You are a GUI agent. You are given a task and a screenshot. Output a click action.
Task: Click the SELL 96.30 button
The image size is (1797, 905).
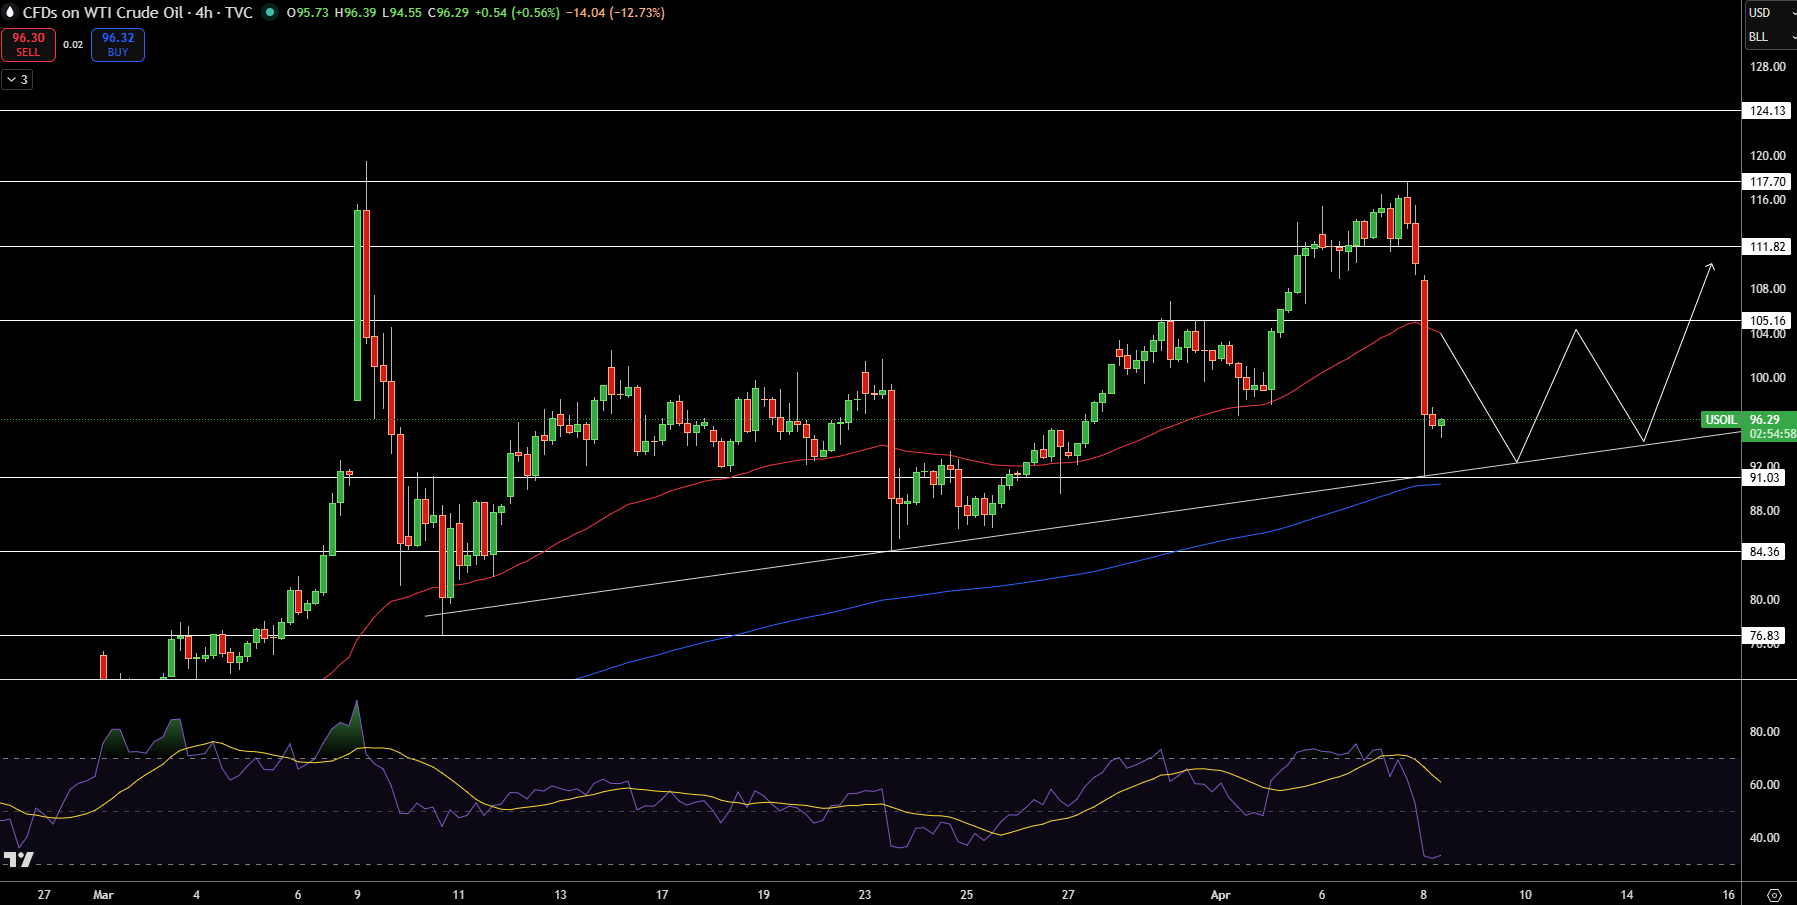[x=28, y=45]
